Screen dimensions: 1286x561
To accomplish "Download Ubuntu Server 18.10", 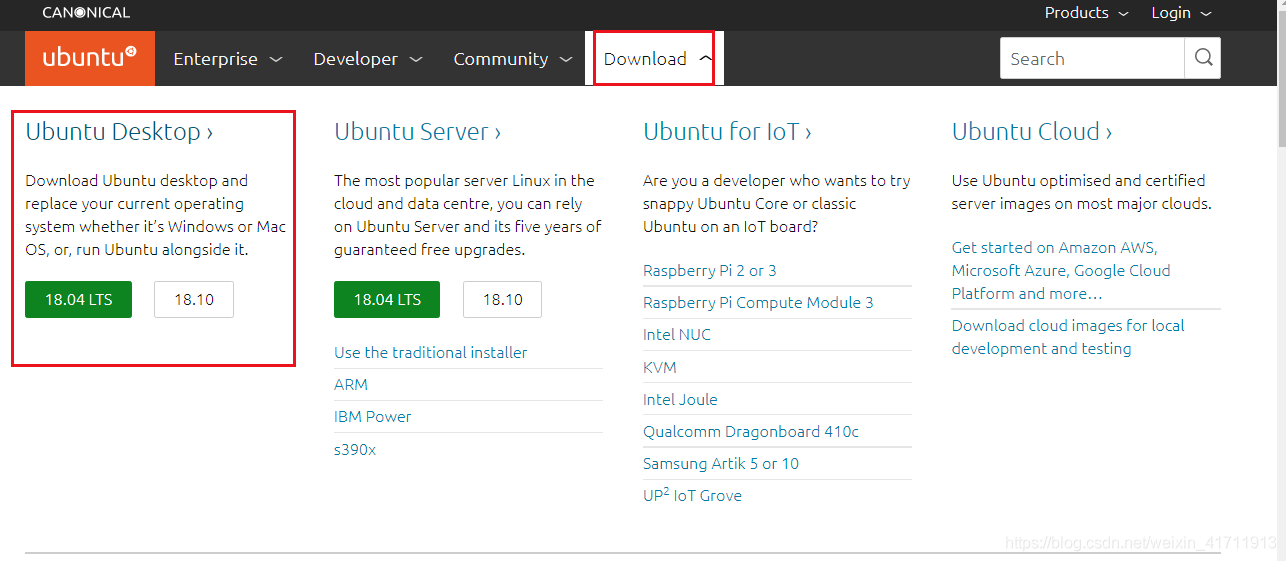I will [502, 299].
